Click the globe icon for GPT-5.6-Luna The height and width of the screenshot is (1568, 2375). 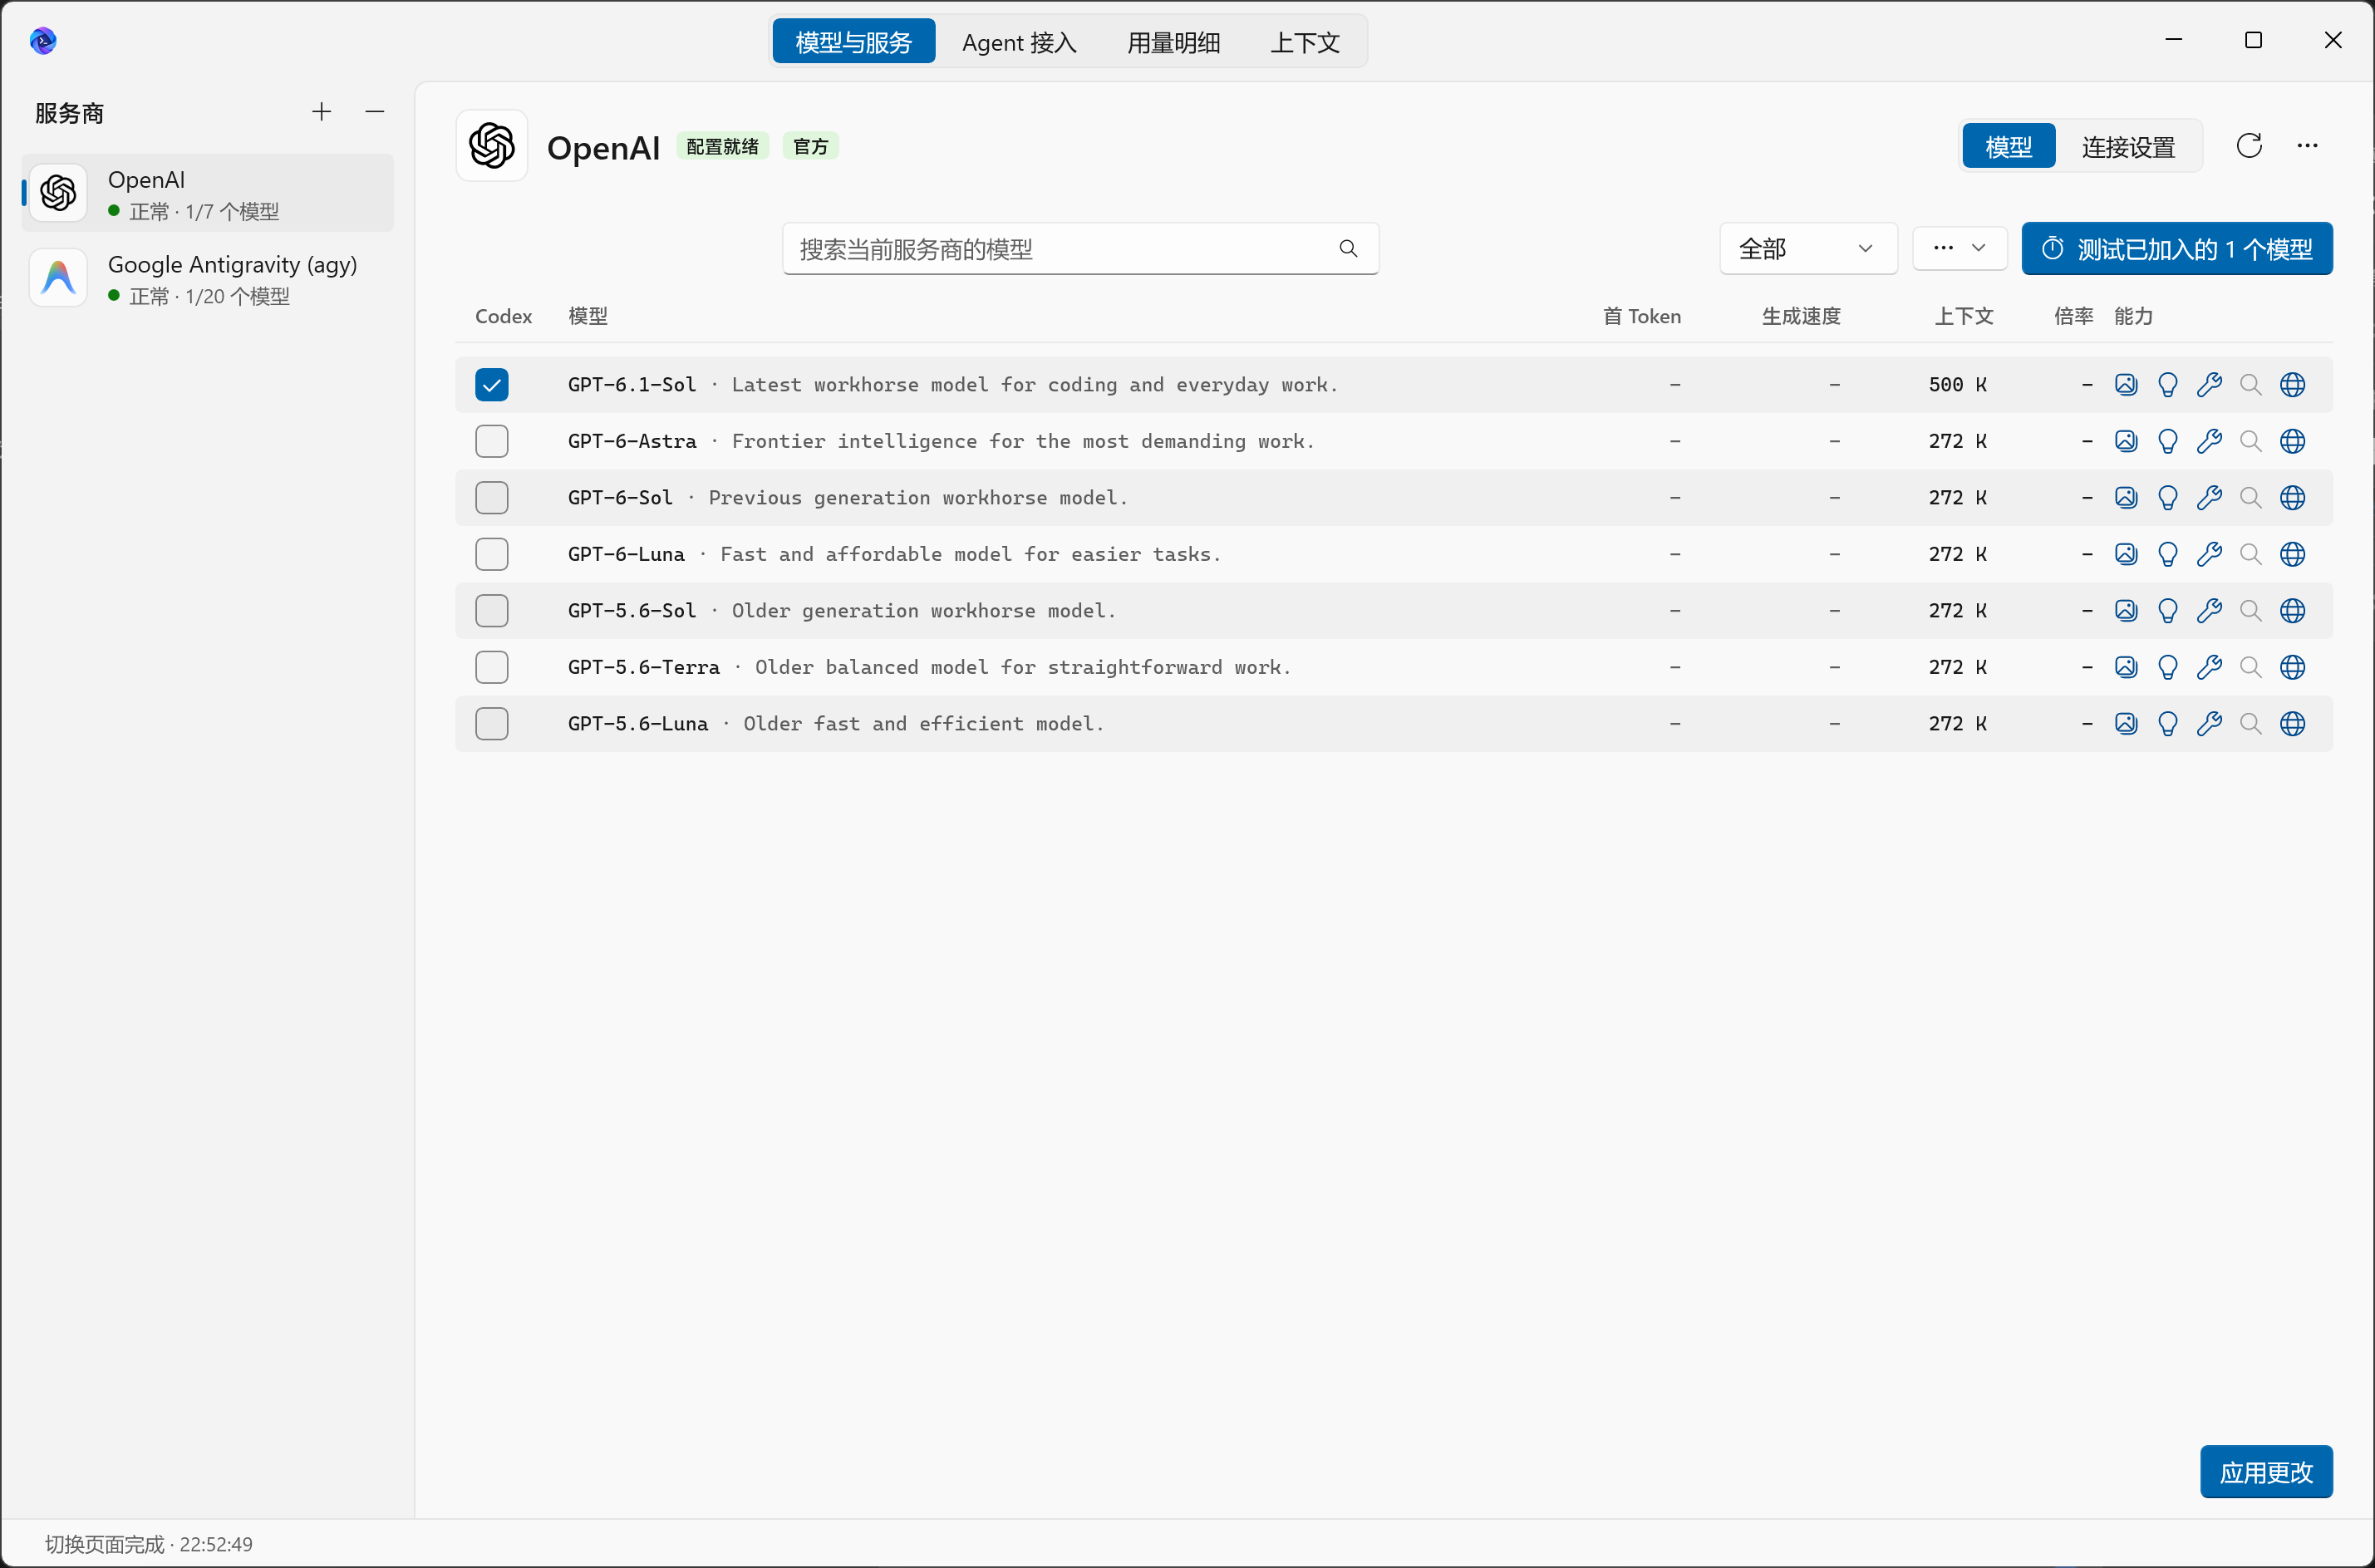pyautogui.click(x=2293, y=724)
